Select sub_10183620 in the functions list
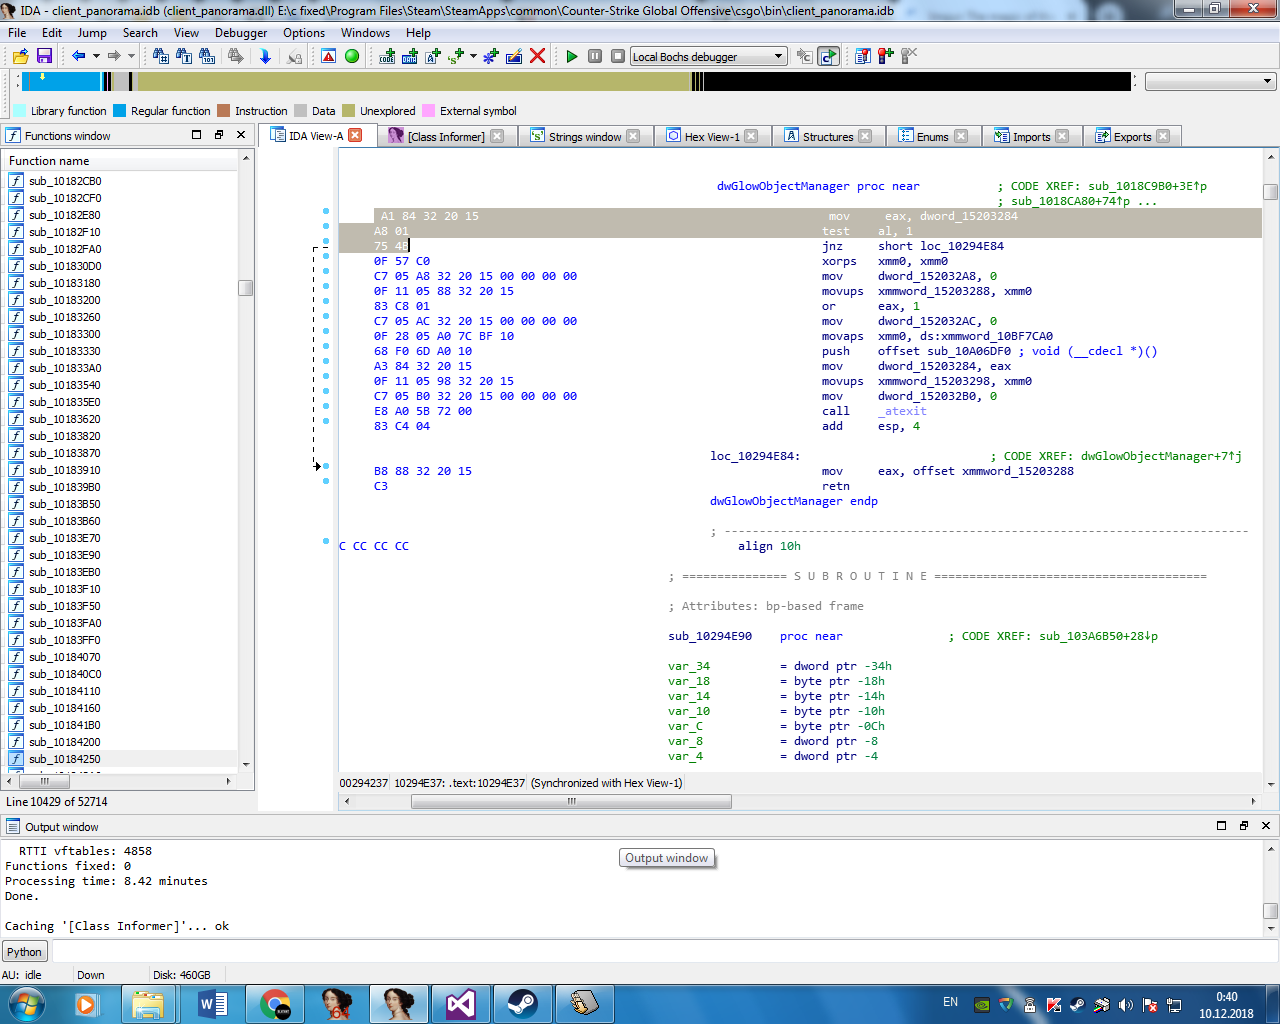The height and width of the screenshot is (1024, 1280). 64,419
